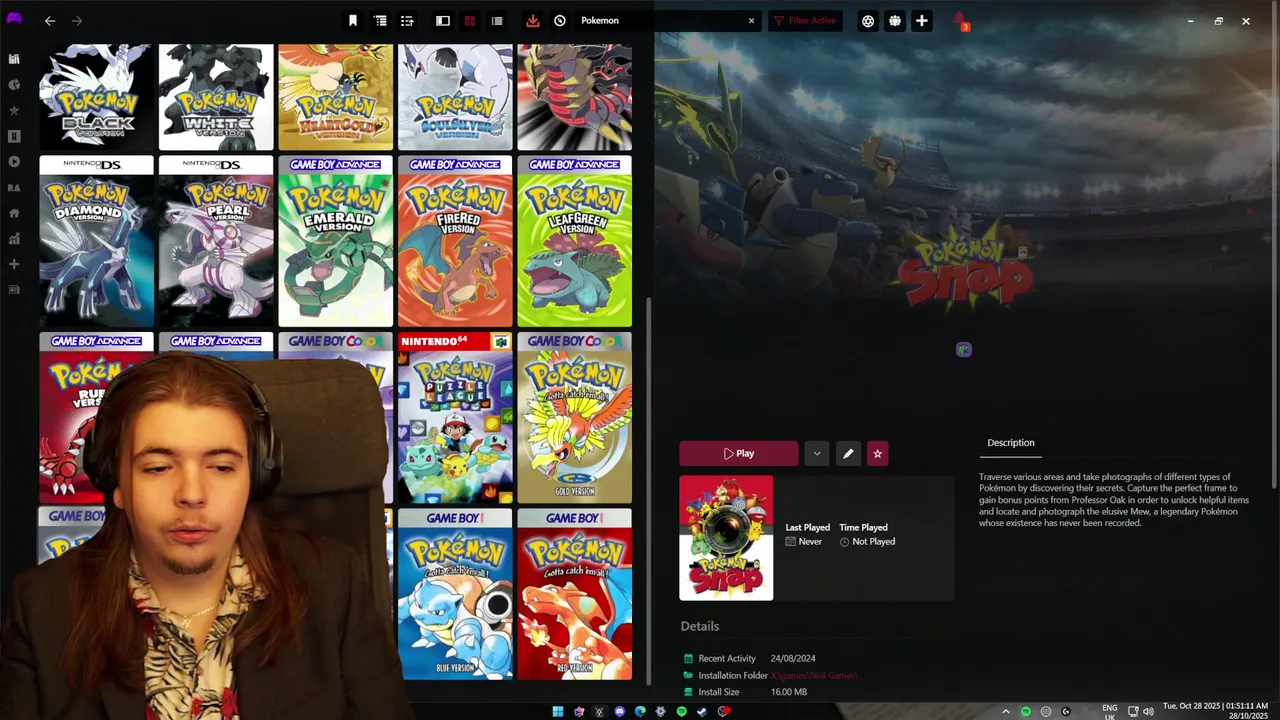Image resolution: width=1280 pixels, height=720 pixels.
Task: Click the play circle sidebar icon
Action: [14, 162]
